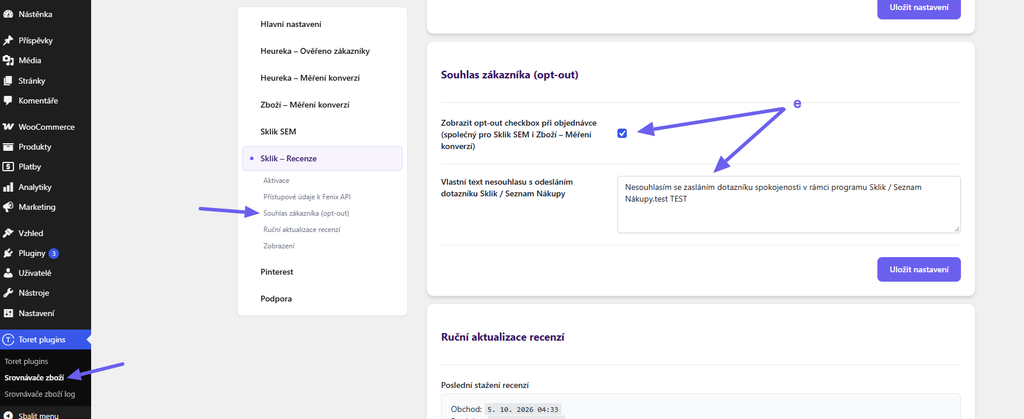Select Srovnávače zboží submenu item
Viewport: 1024px width, 419px height.
(x=34, y=377)
